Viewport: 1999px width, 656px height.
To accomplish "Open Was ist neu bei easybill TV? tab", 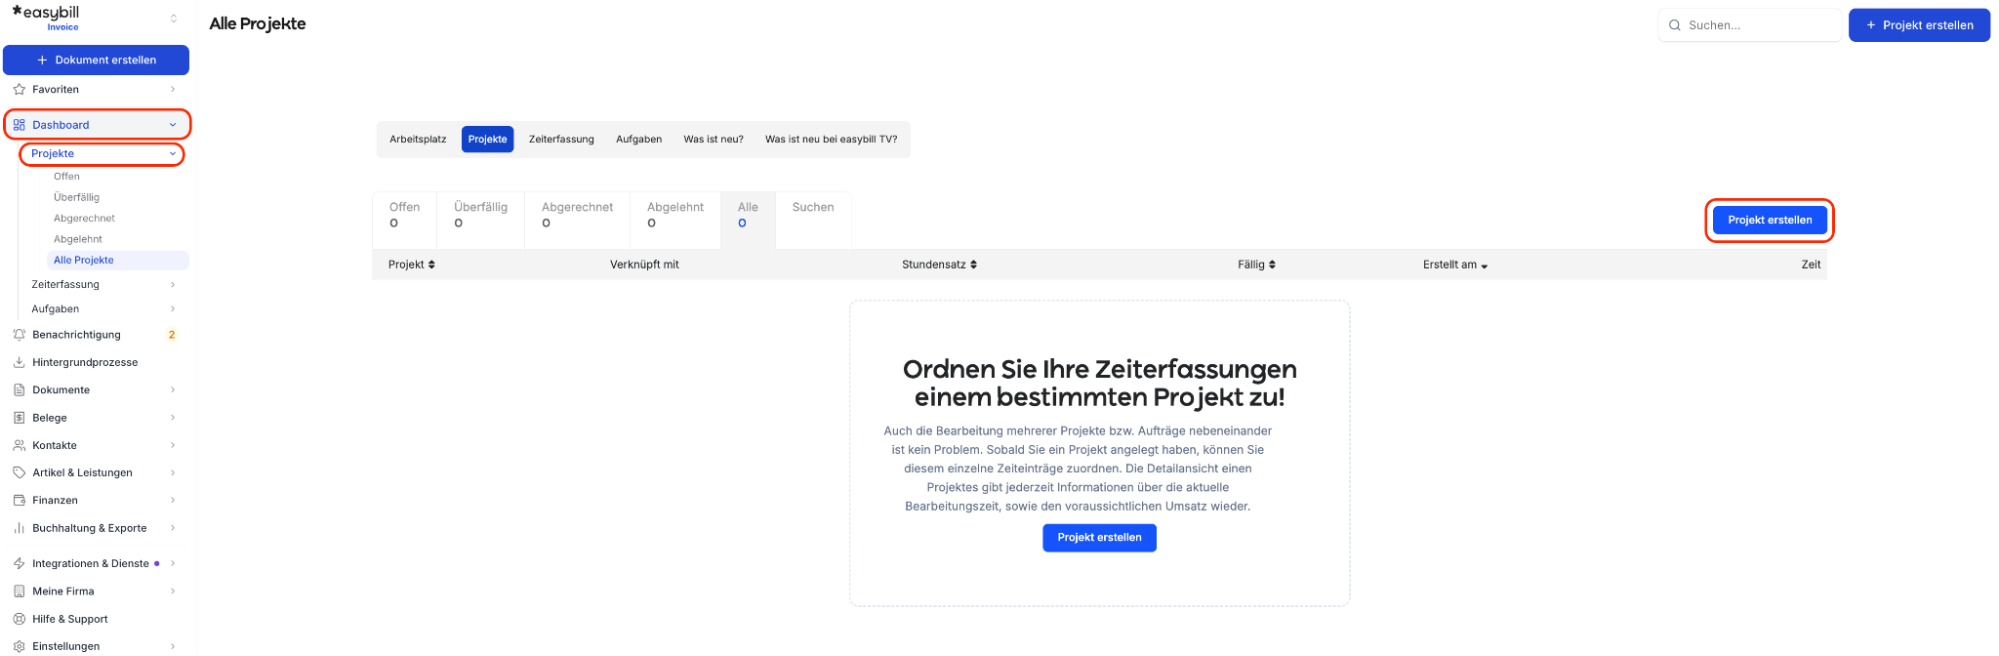I will point(831,139).
